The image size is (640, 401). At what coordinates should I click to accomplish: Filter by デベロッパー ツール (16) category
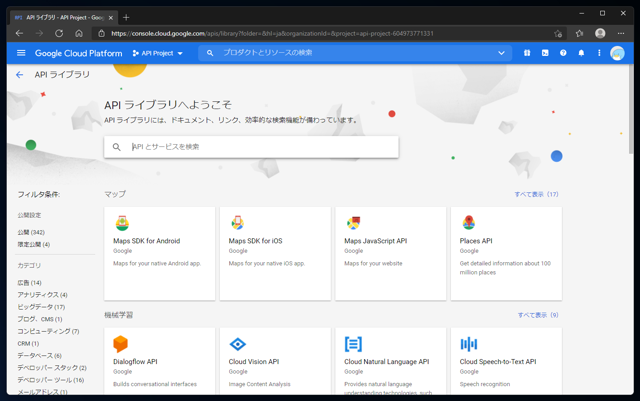point(51,380)
